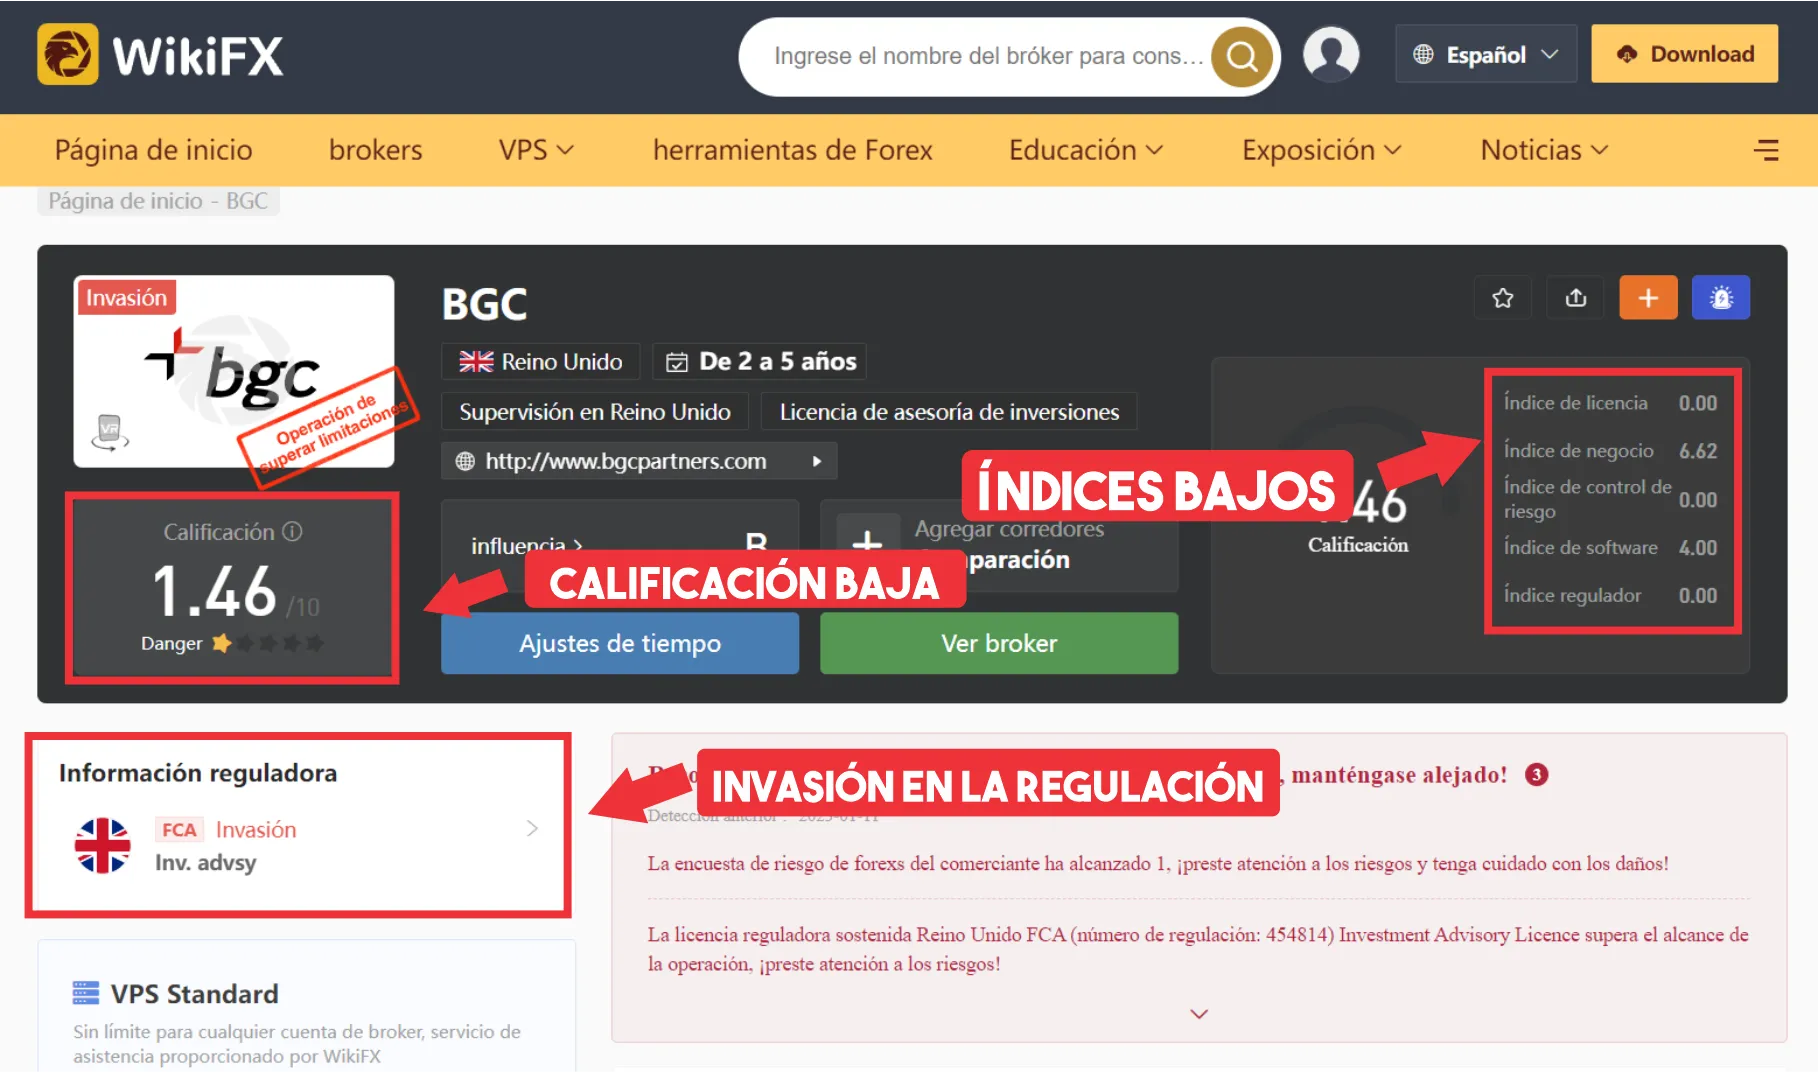Expand the warnings with down chevron

click(x=1199, y=1014)
